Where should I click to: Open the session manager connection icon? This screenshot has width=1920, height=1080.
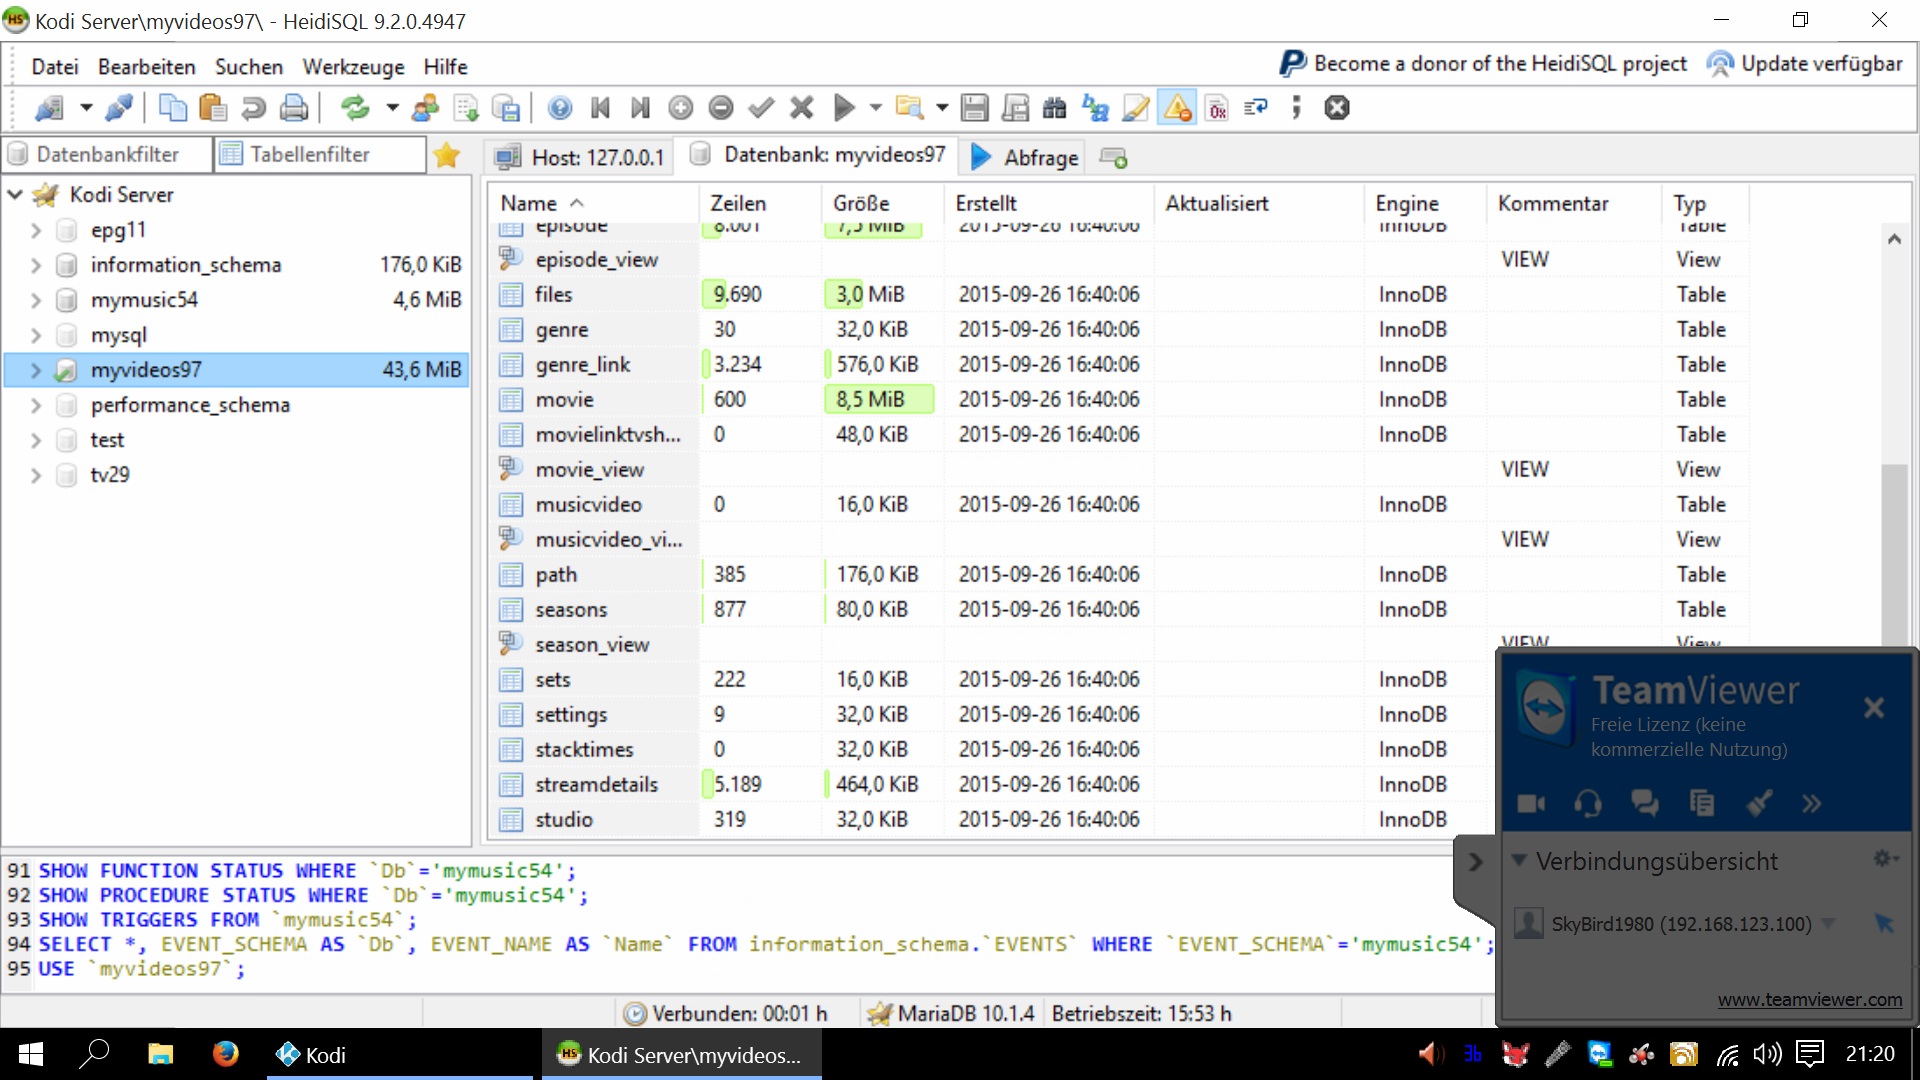[x=48, y=107]
